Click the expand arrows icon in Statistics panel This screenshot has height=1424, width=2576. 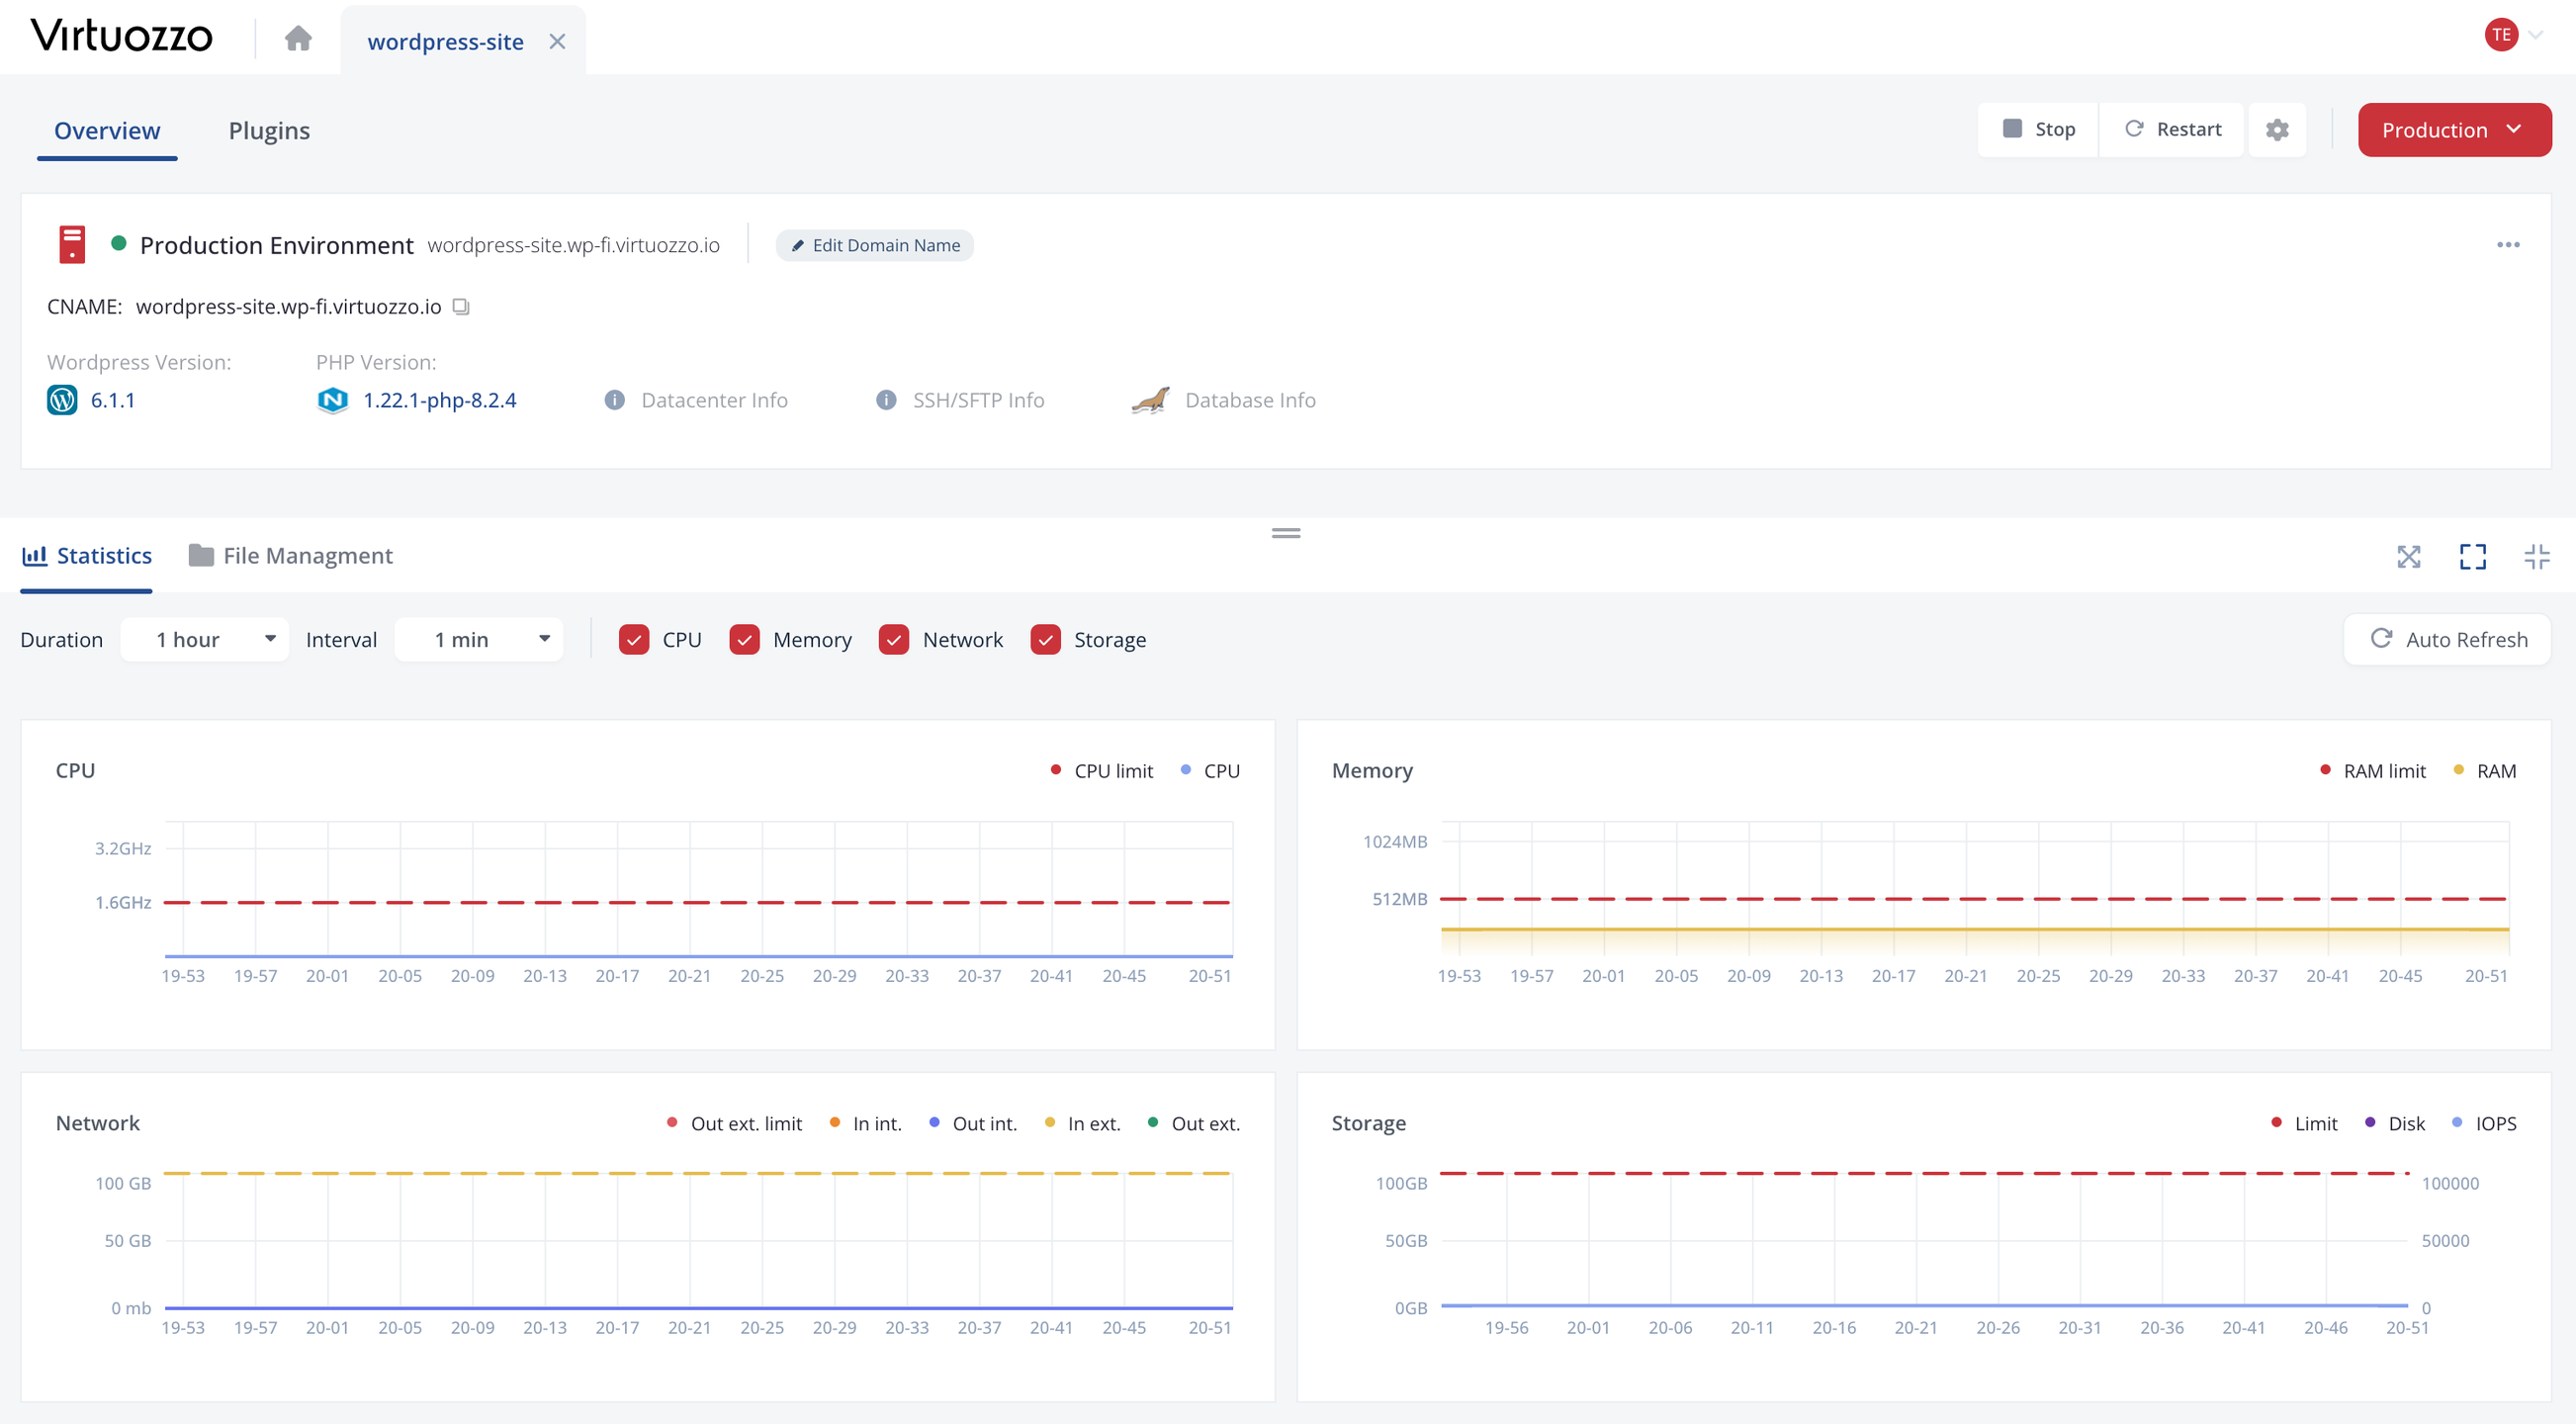pos(2408,557)
